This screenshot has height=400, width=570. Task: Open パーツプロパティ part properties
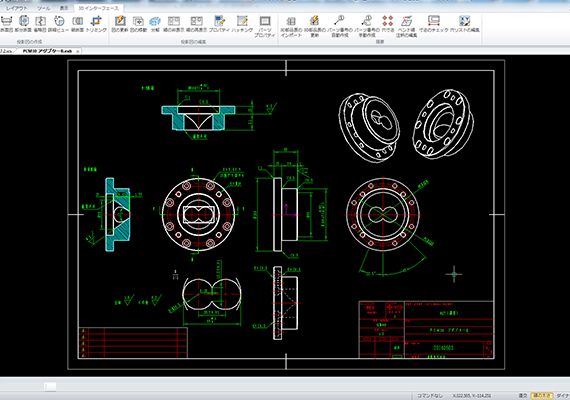coord(265,27)
